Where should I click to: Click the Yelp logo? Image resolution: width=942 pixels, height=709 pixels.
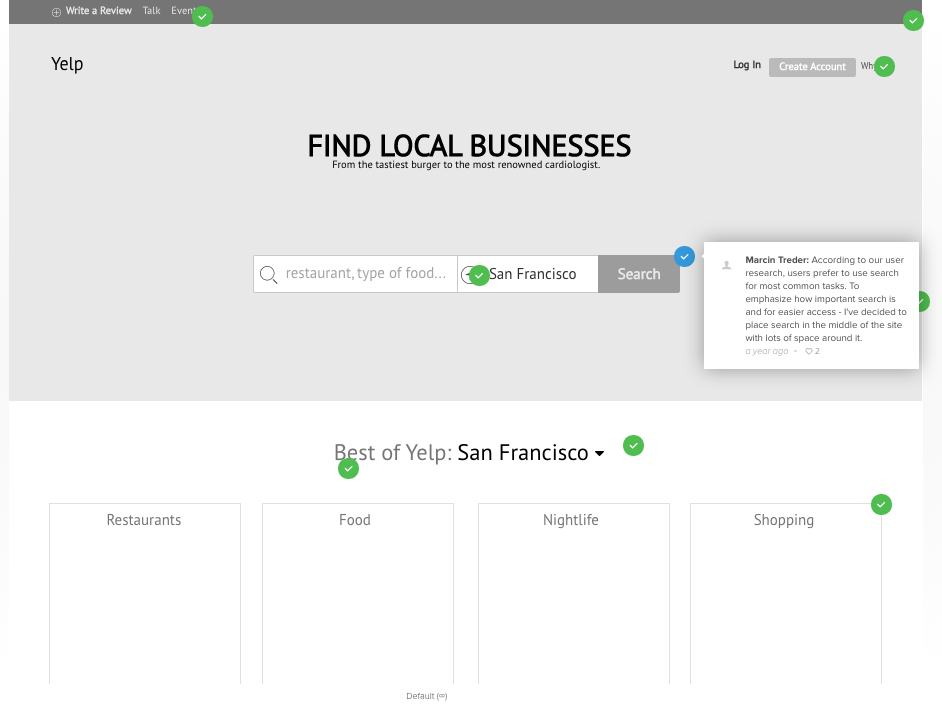[67, 64]
